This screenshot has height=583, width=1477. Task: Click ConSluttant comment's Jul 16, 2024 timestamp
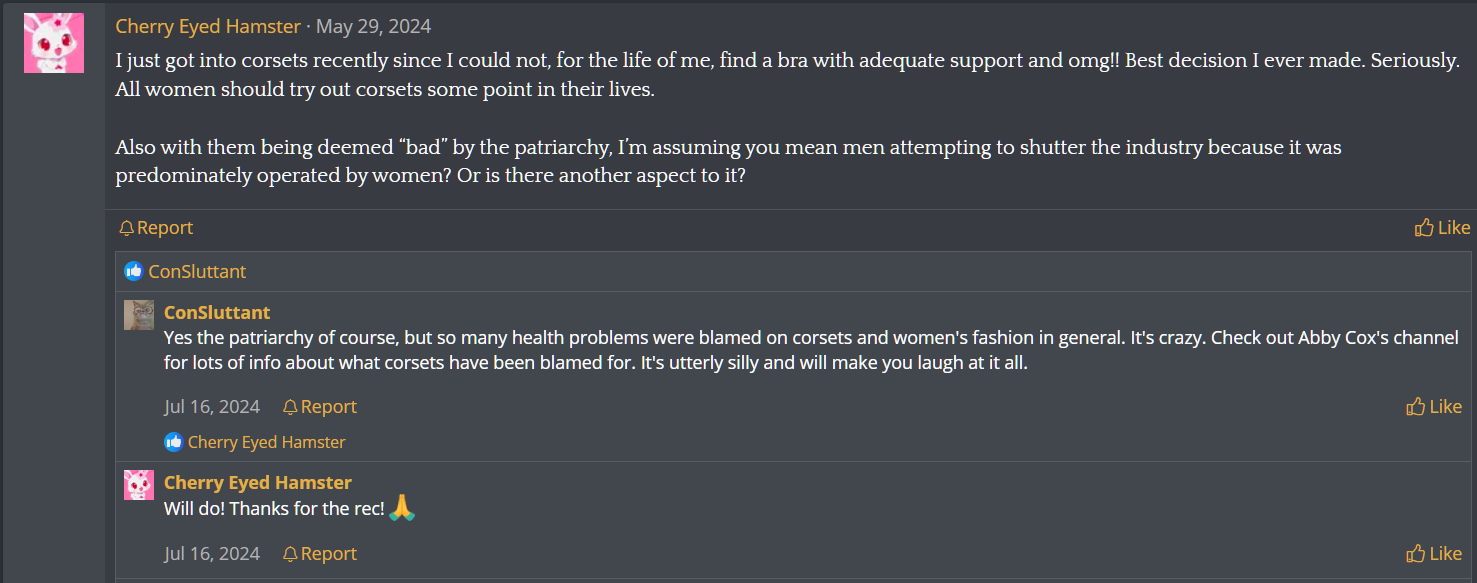[x=212, y=407]
